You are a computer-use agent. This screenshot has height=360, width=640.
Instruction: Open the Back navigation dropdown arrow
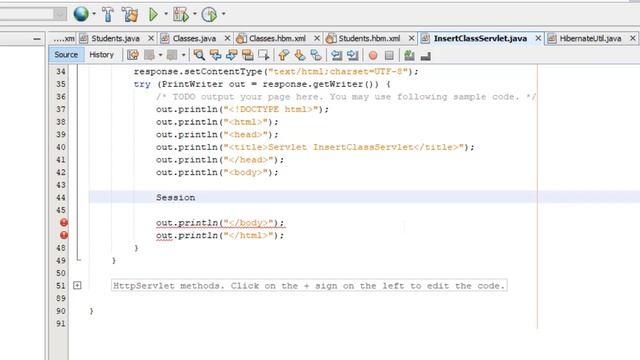point(160,55)
